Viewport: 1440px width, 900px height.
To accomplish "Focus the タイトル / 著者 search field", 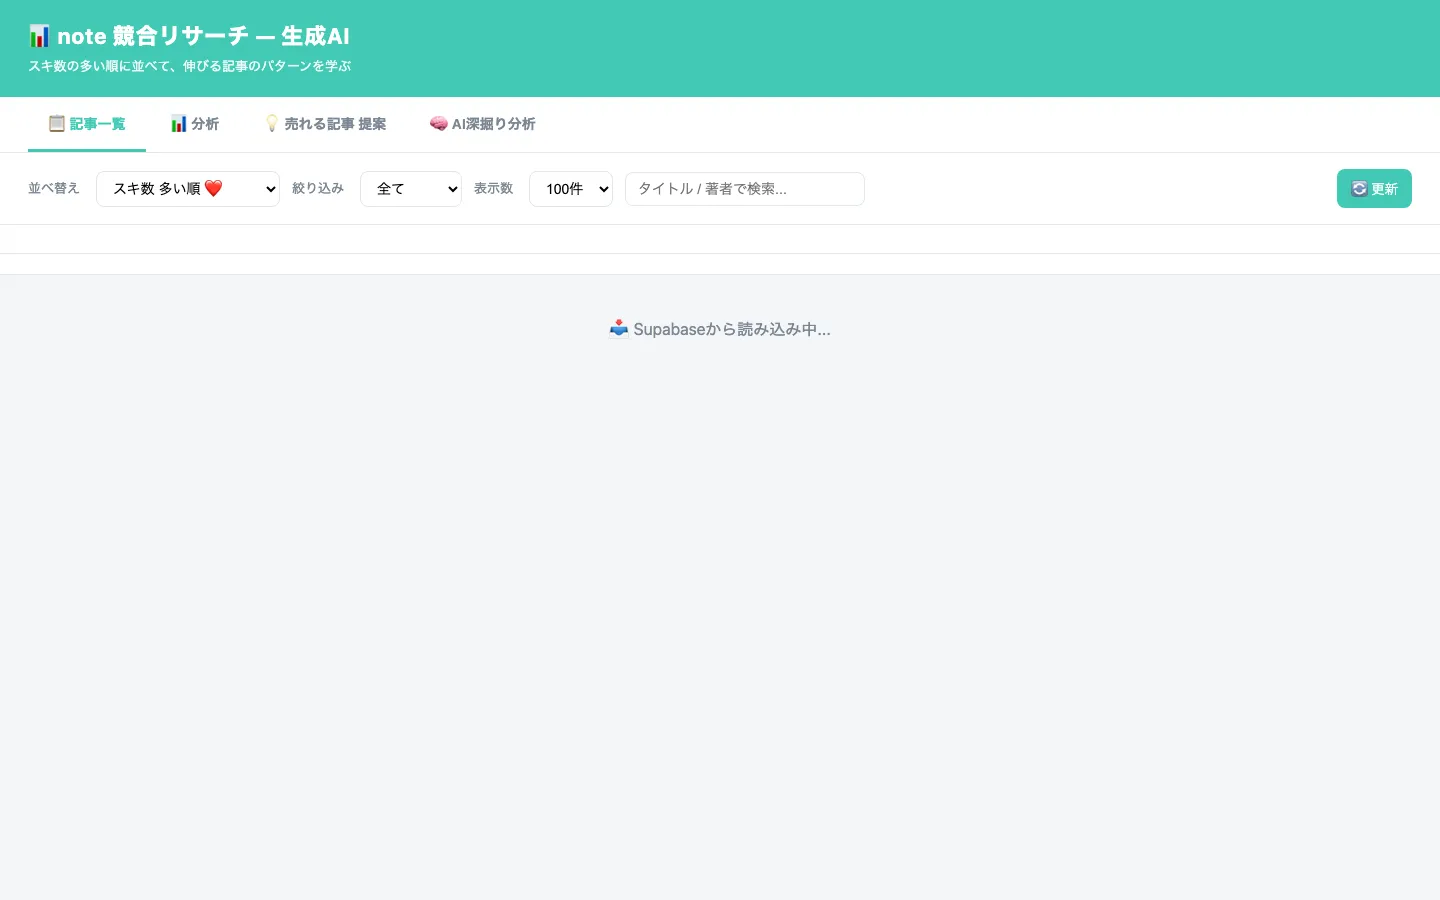I will tap(745, 189).
